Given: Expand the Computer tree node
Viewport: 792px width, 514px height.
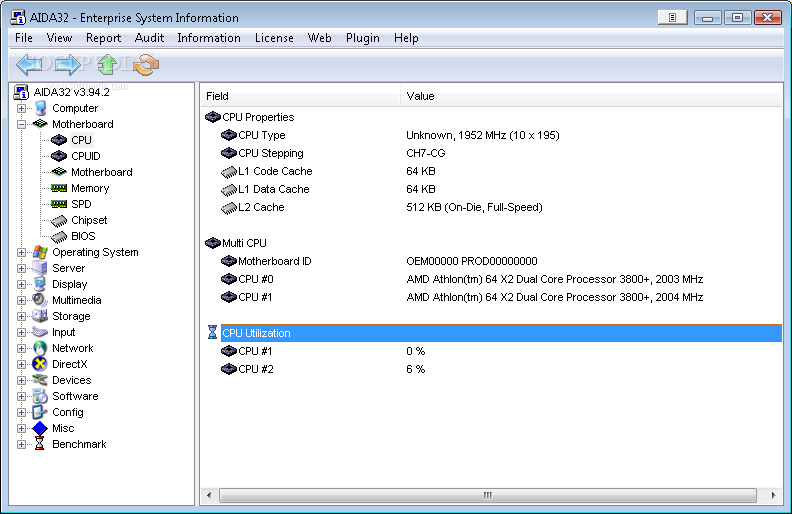Looking at the screenshot, I should (21, 108).
